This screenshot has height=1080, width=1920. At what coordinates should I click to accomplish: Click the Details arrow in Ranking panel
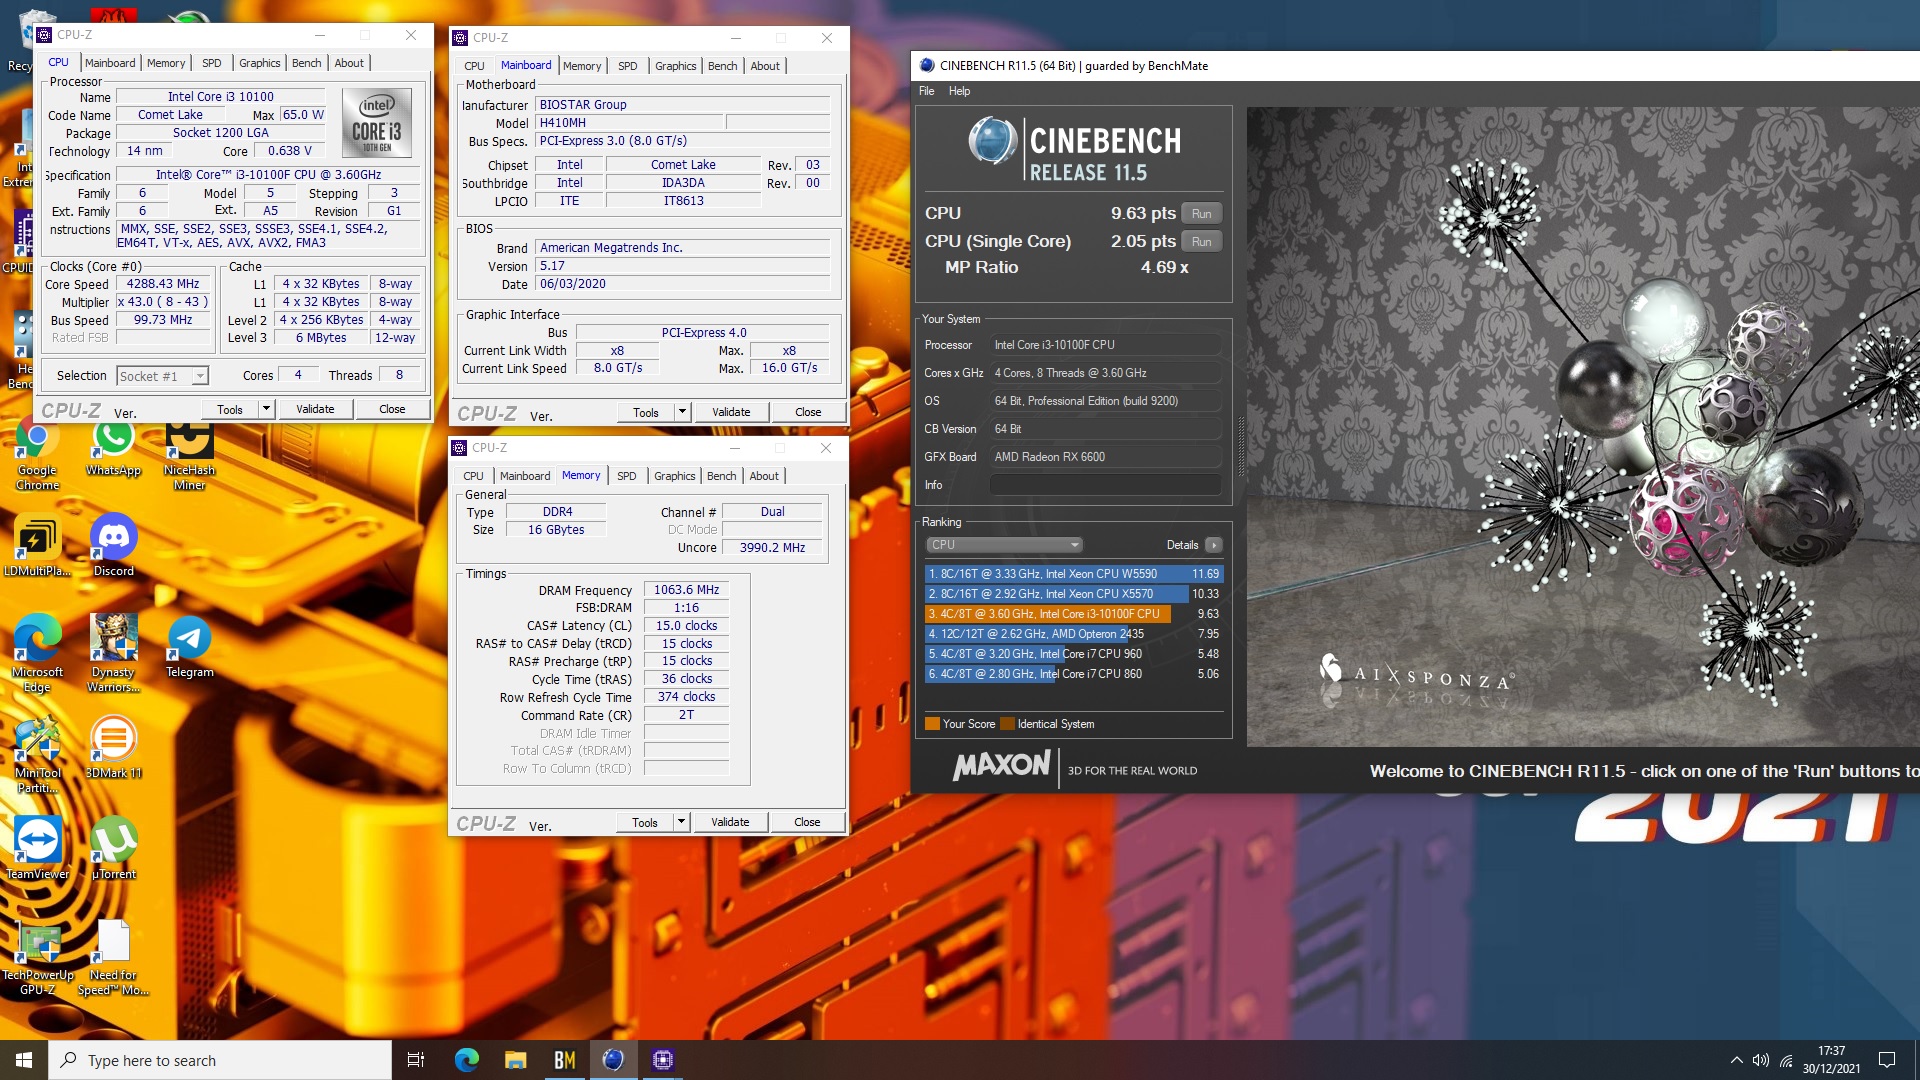pos(1213,545)
